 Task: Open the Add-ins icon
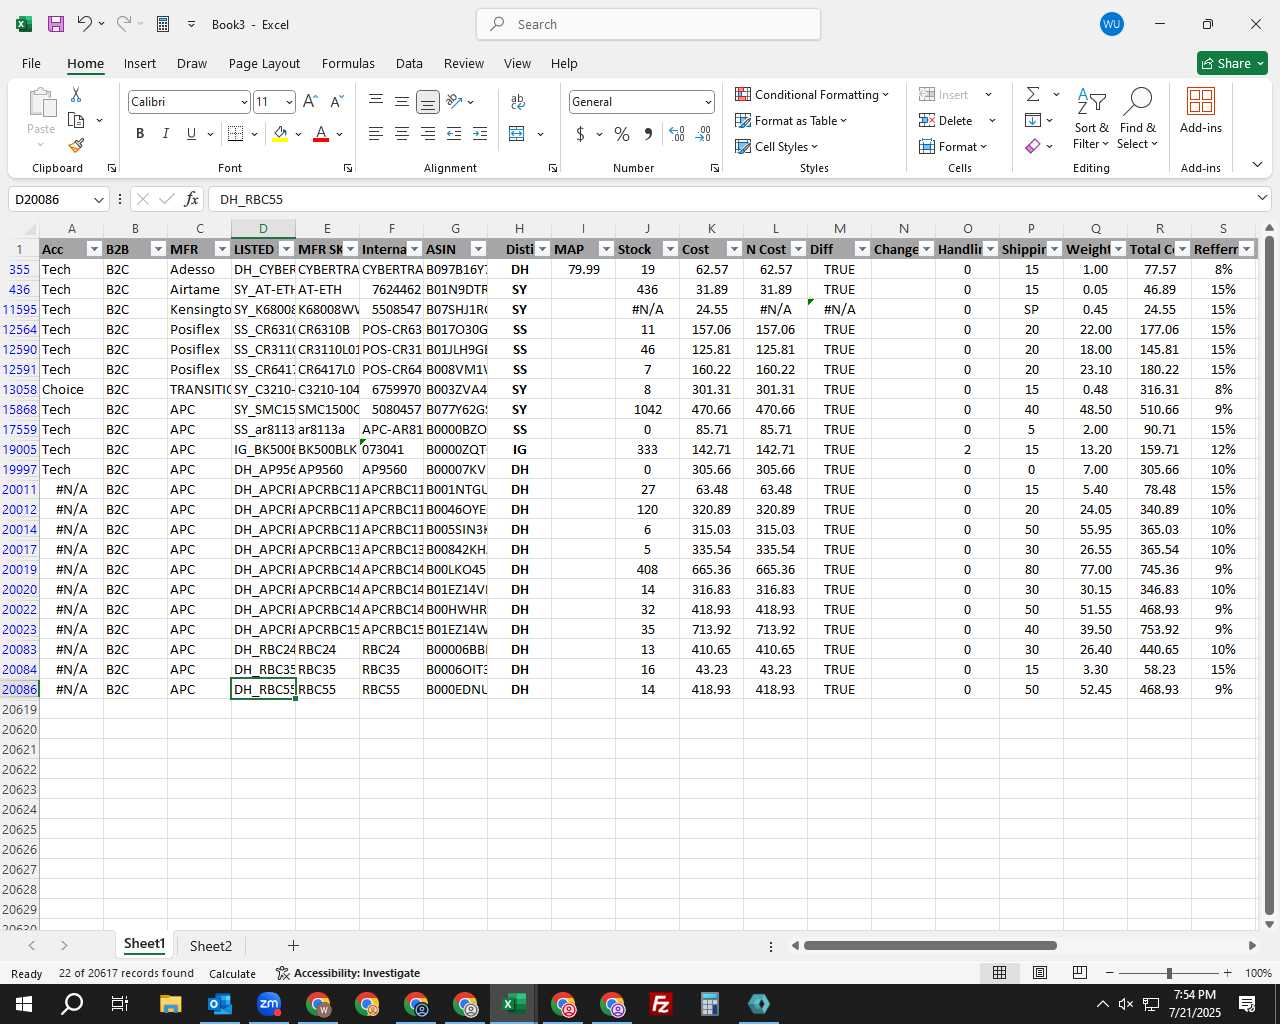click(1200, 110)
